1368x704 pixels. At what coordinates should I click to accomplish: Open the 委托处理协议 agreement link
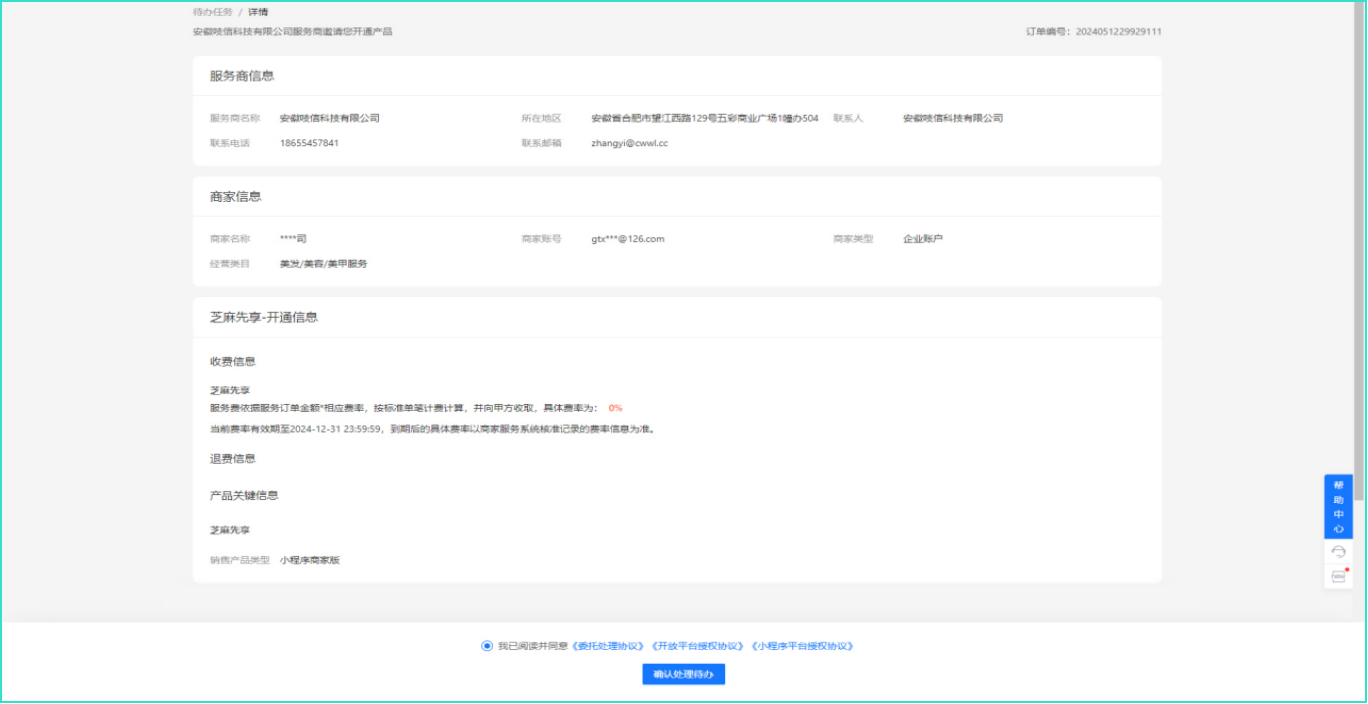[608, 646]
